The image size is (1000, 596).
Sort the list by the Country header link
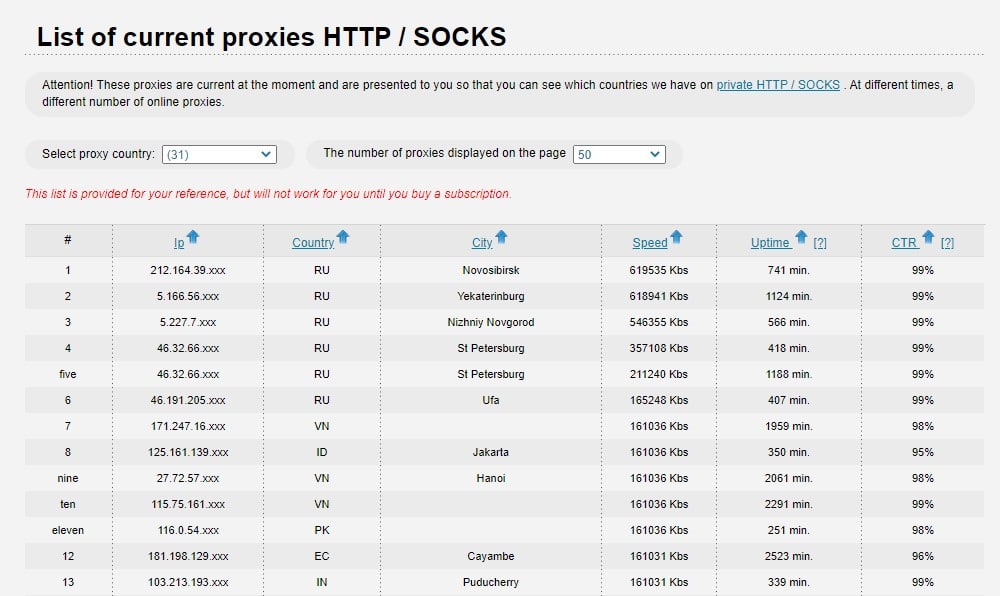click(x=313, y=243)
